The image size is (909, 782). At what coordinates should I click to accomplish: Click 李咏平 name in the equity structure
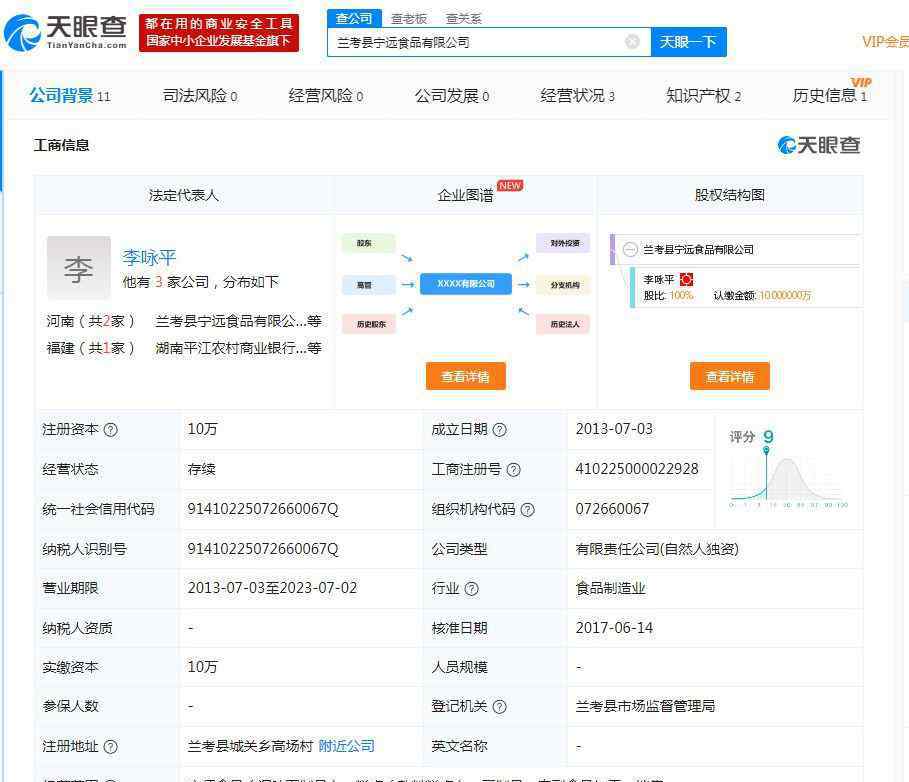click(659, 279)
